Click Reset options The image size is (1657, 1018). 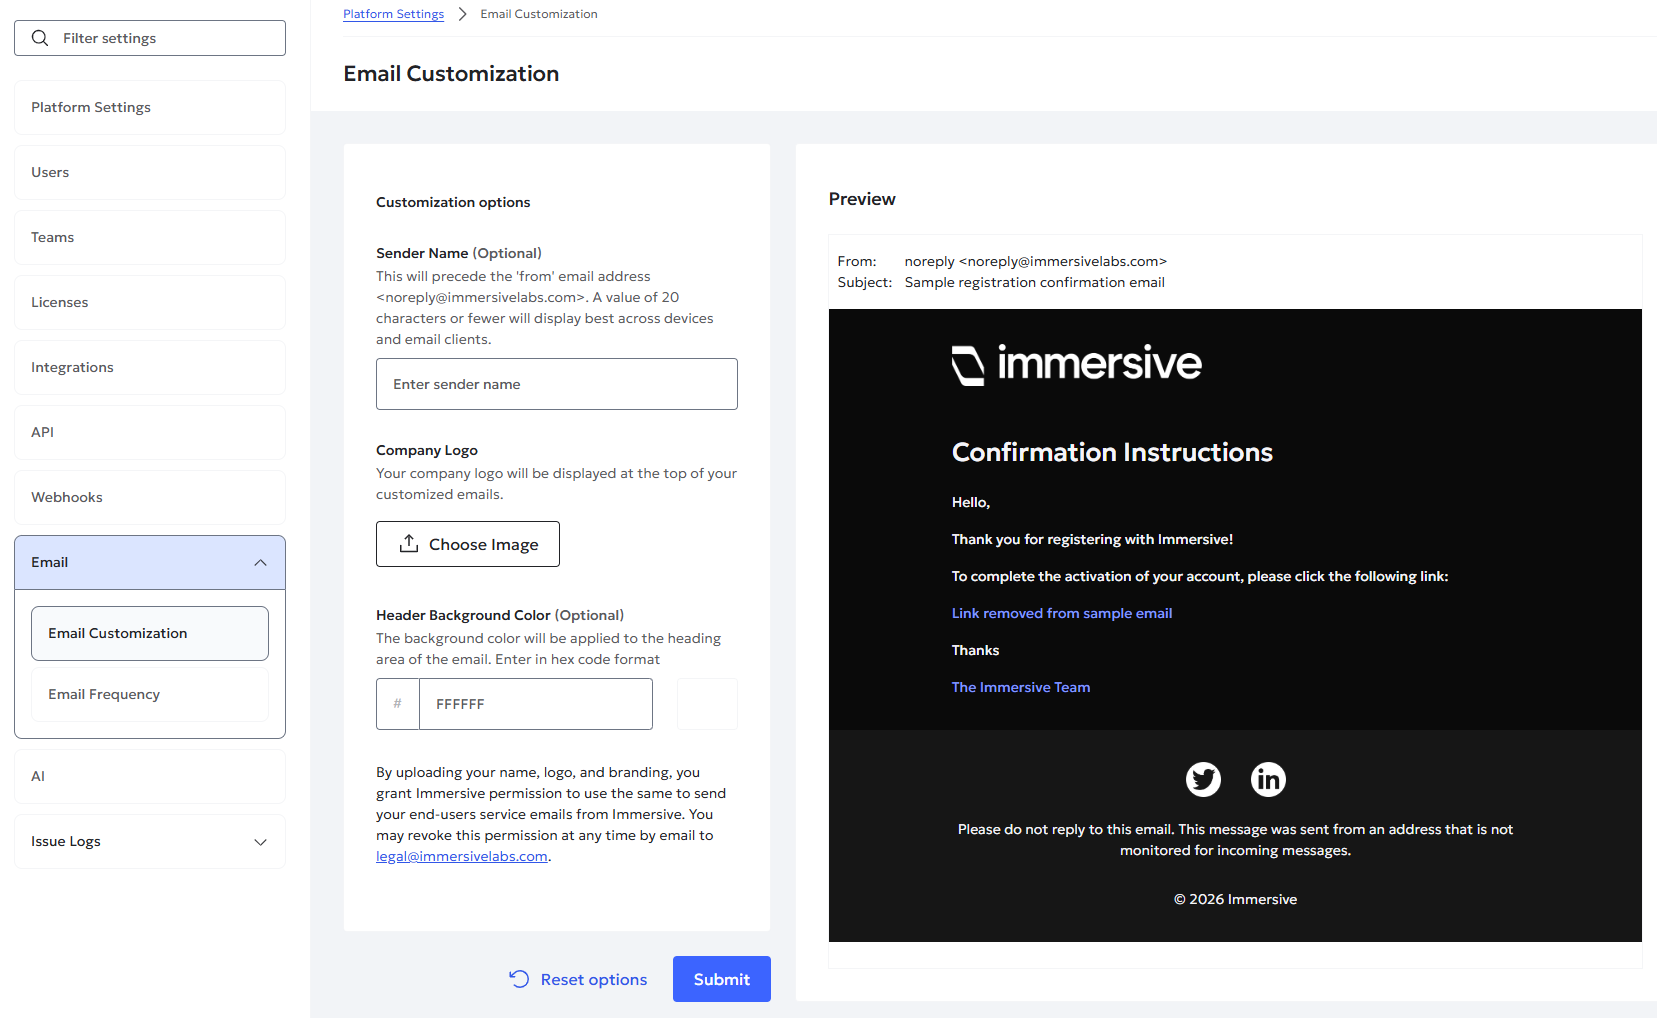click(x=578, y=979)
